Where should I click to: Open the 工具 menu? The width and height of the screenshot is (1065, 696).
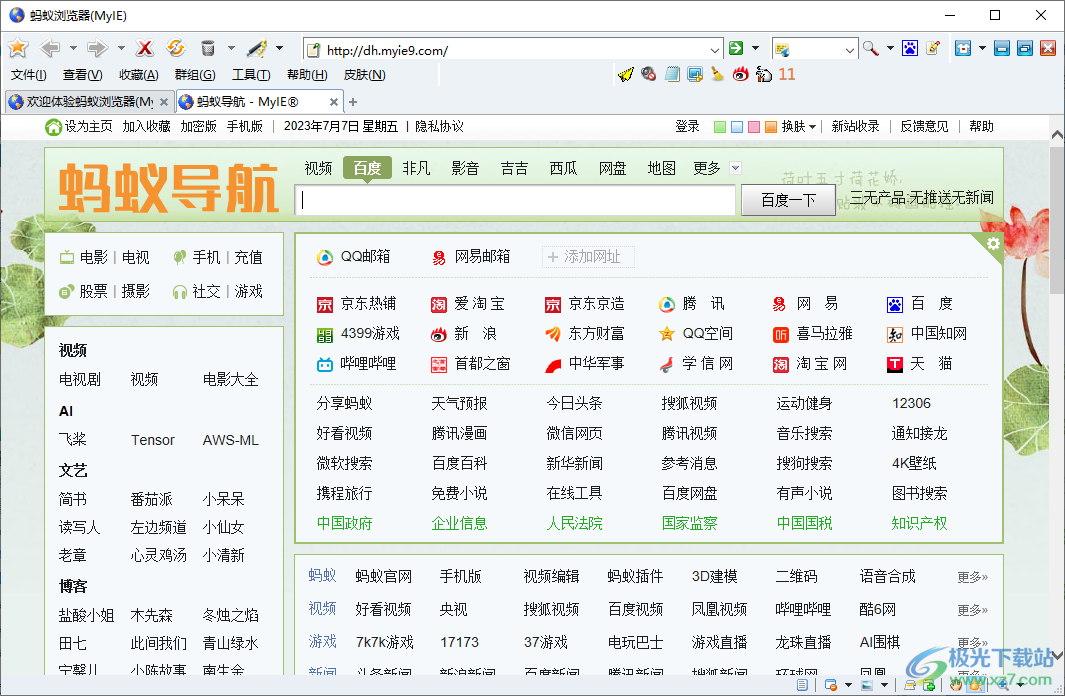point(248,74)
